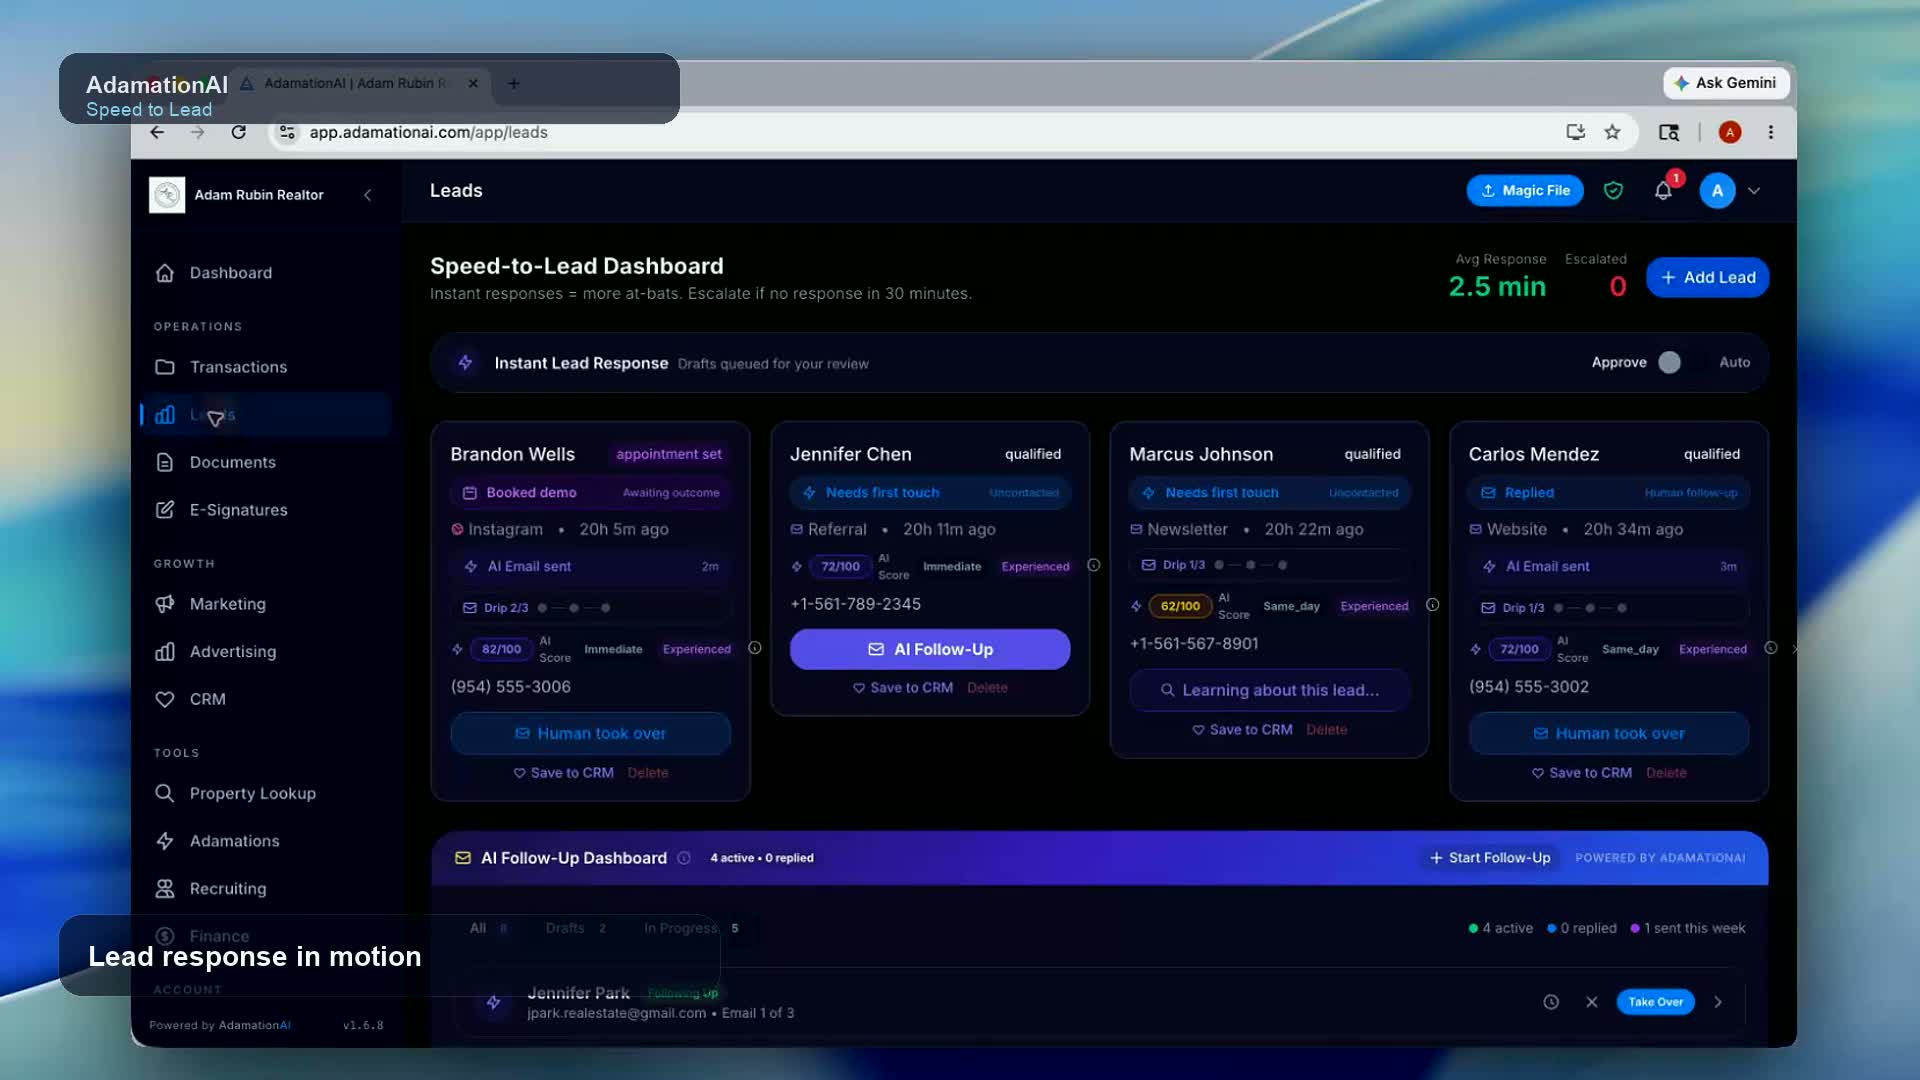Image resolution: width=1920 pixels, height=1080 pixels.
Task: Click the clock icon on Jennifer Park row
Action: (1551, 1002)
